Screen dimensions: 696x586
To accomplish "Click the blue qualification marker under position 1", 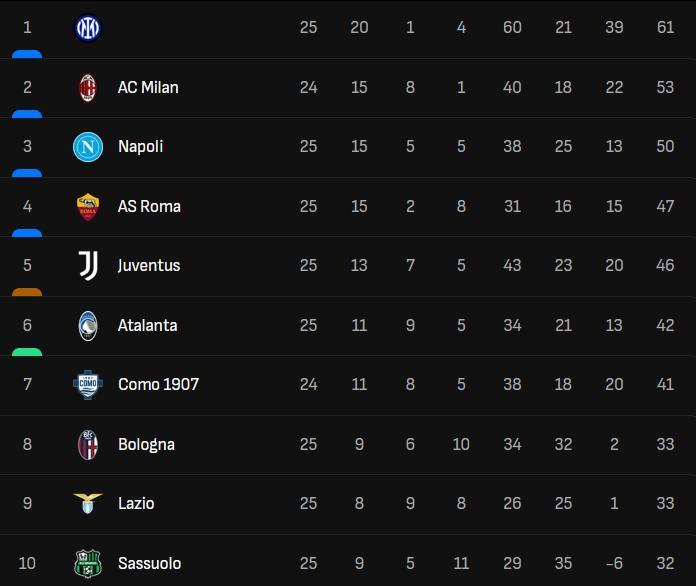I will click(27, 54).
